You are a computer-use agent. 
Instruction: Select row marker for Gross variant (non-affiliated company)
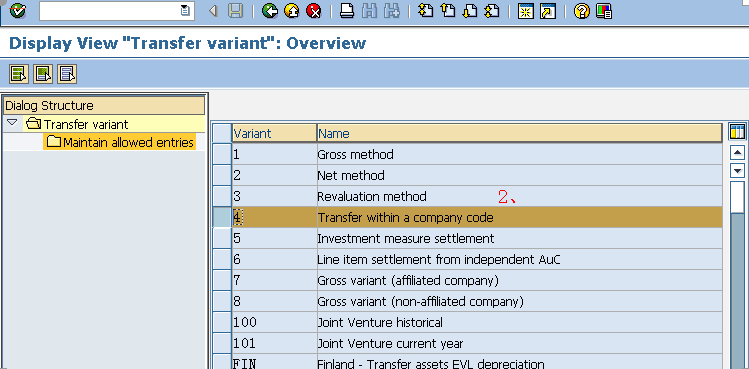click(222, 302)
